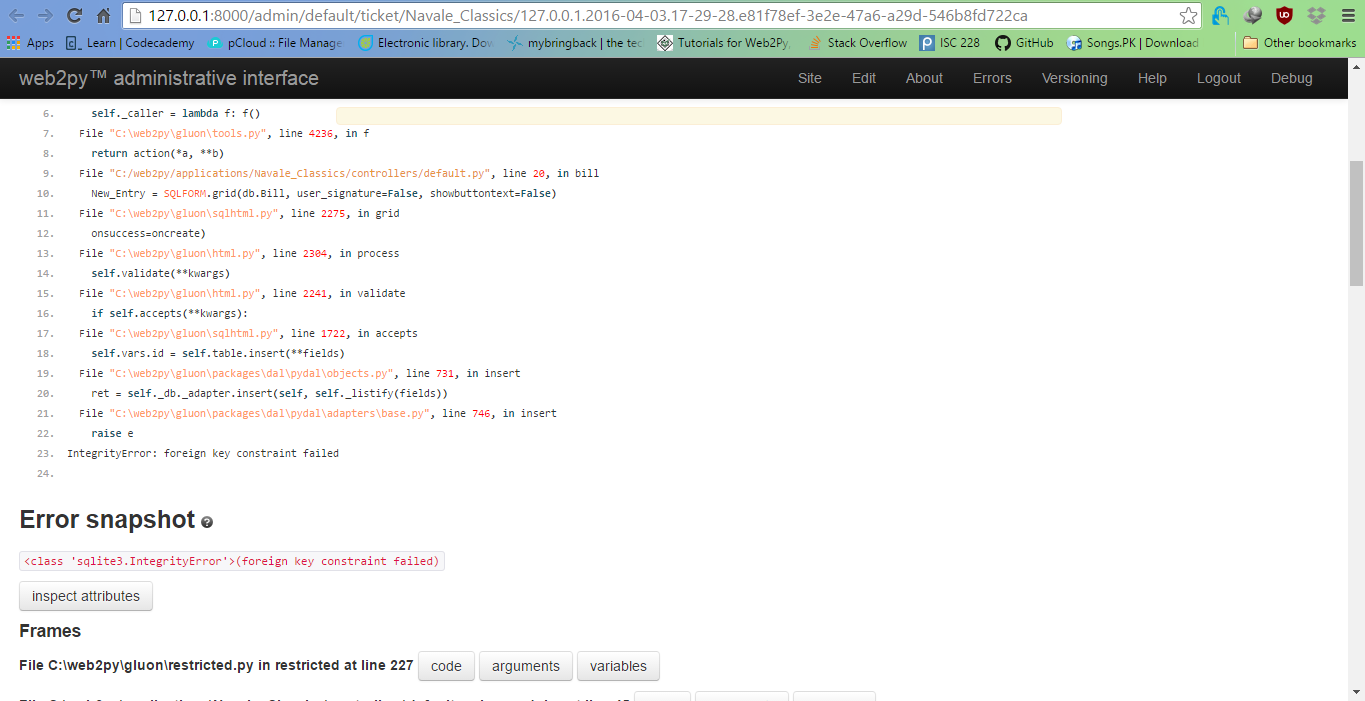Click the 'ret = self._db._adapter.insert' line

point(269,393)
